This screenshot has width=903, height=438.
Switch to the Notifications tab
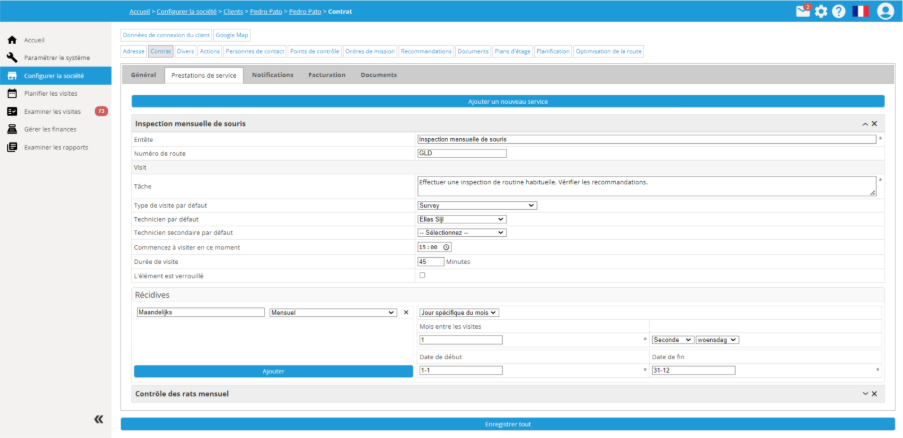pos(272,75)
